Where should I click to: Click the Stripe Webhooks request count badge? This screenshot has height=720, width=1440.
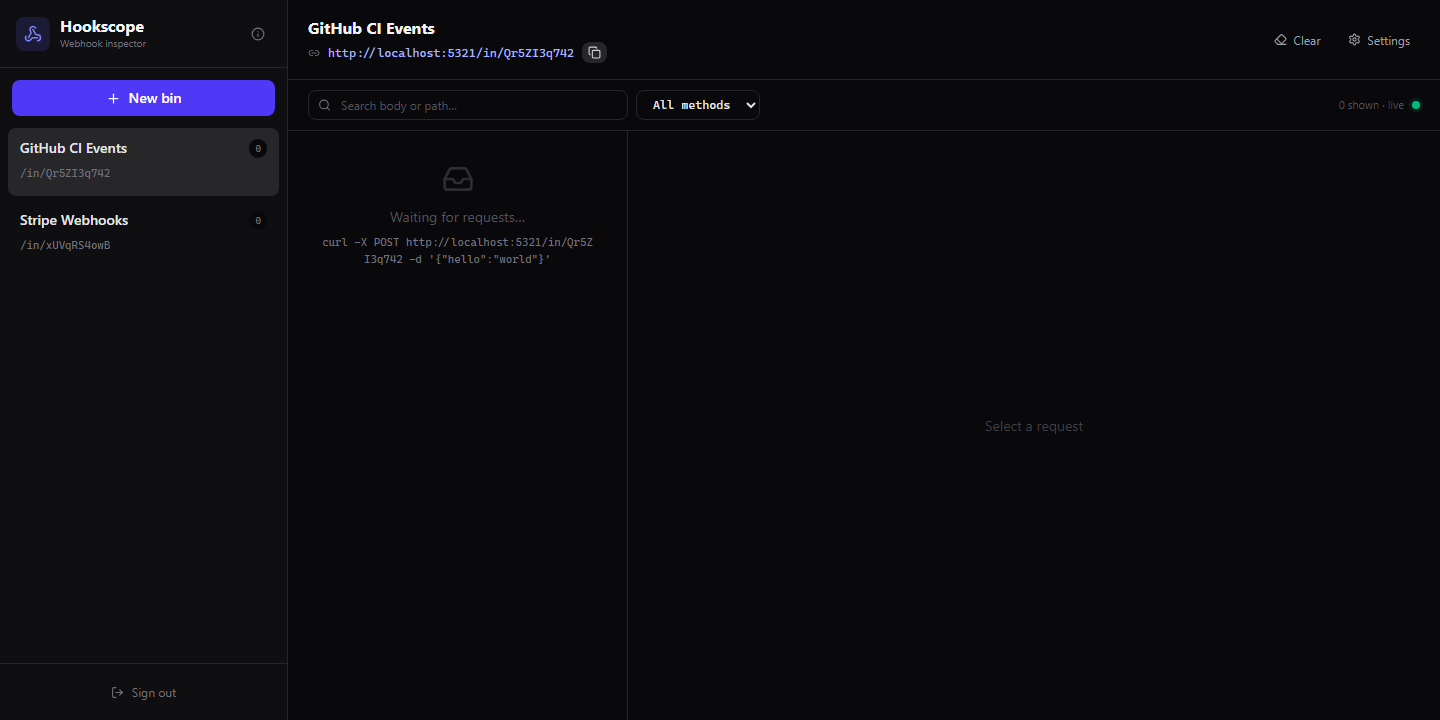click(x=258, y=221)
